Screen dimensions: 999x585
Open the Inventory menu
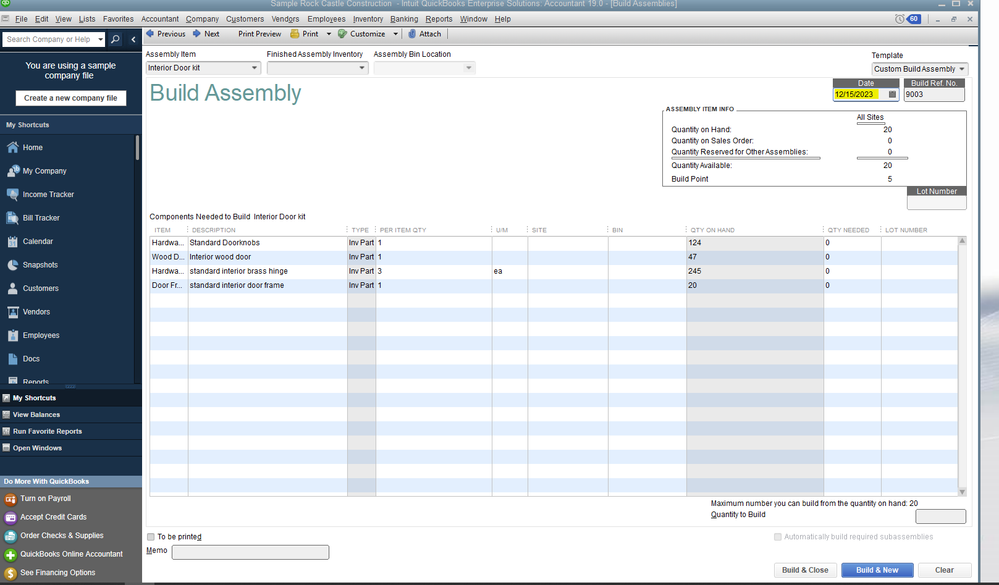pyautogui.click(x=368, y=19)
